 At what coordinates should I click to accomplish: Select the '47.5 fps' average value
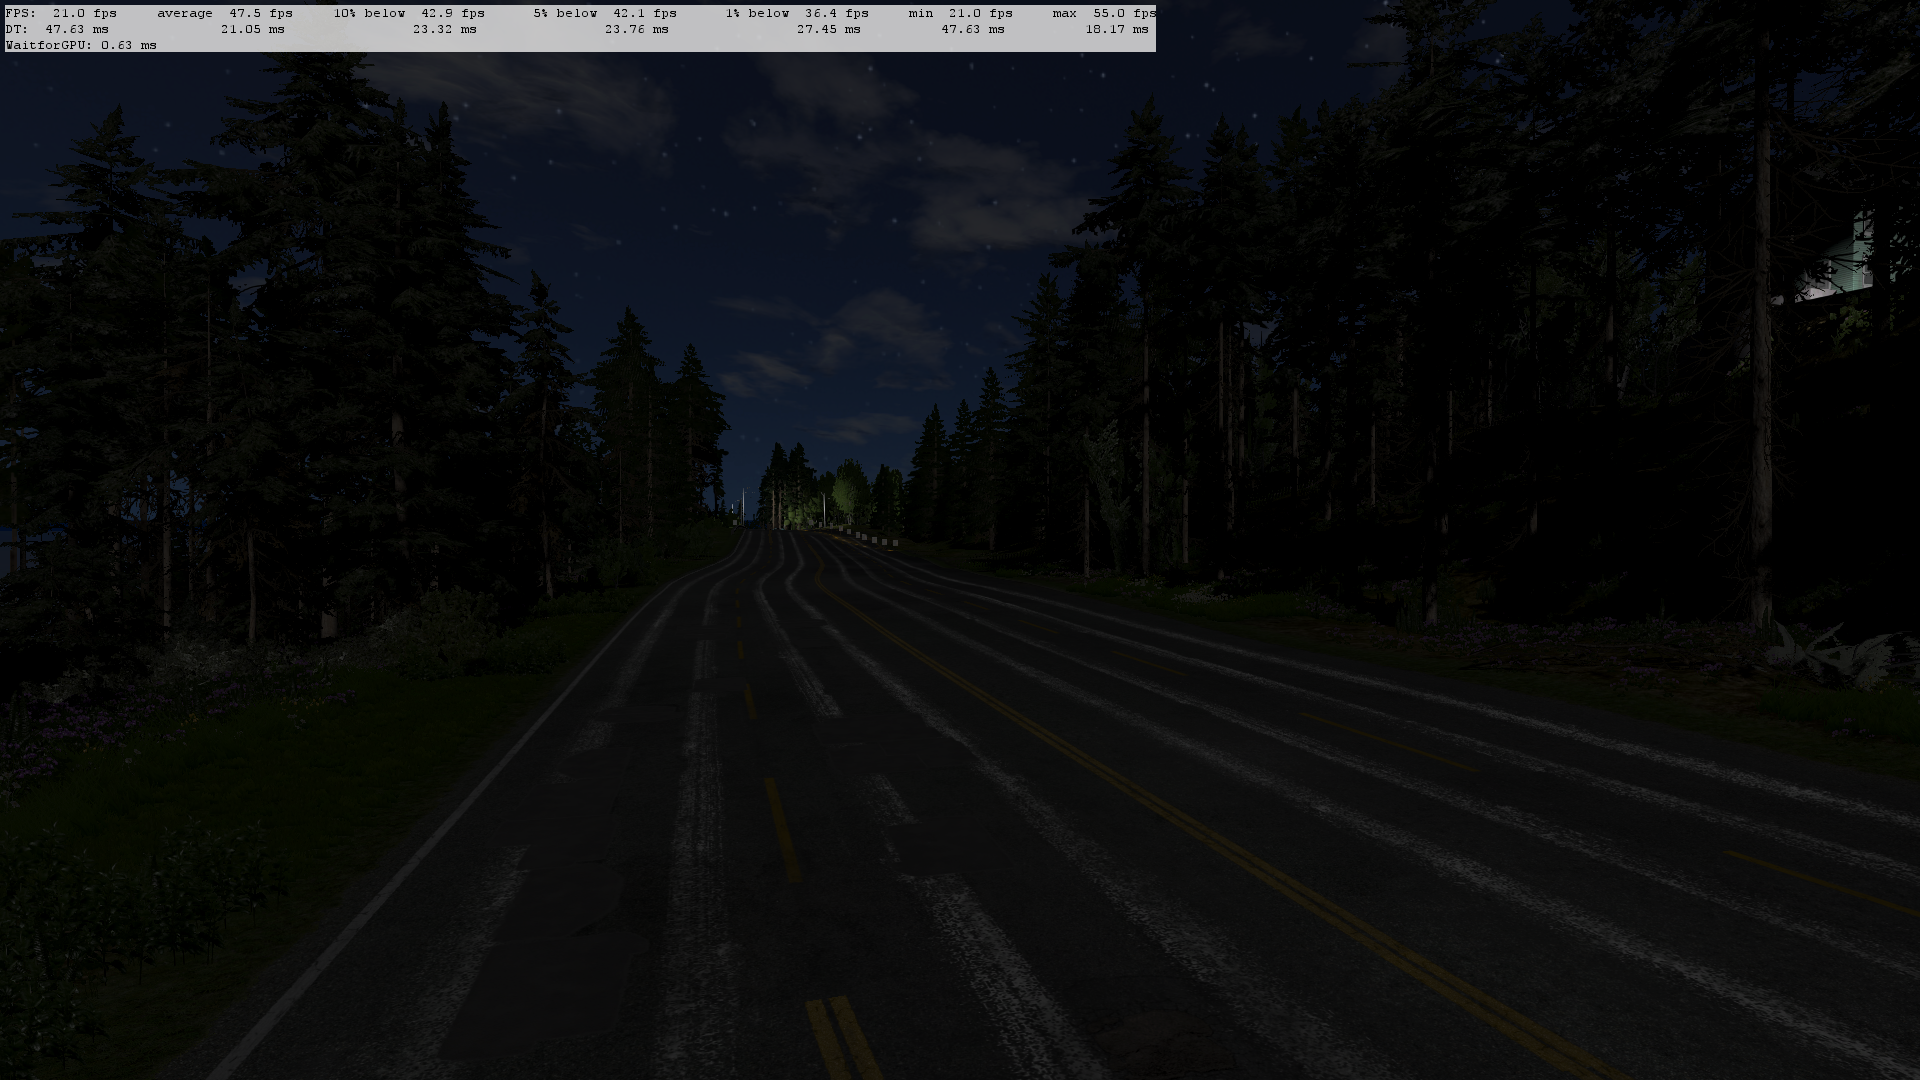pos(261,13)
